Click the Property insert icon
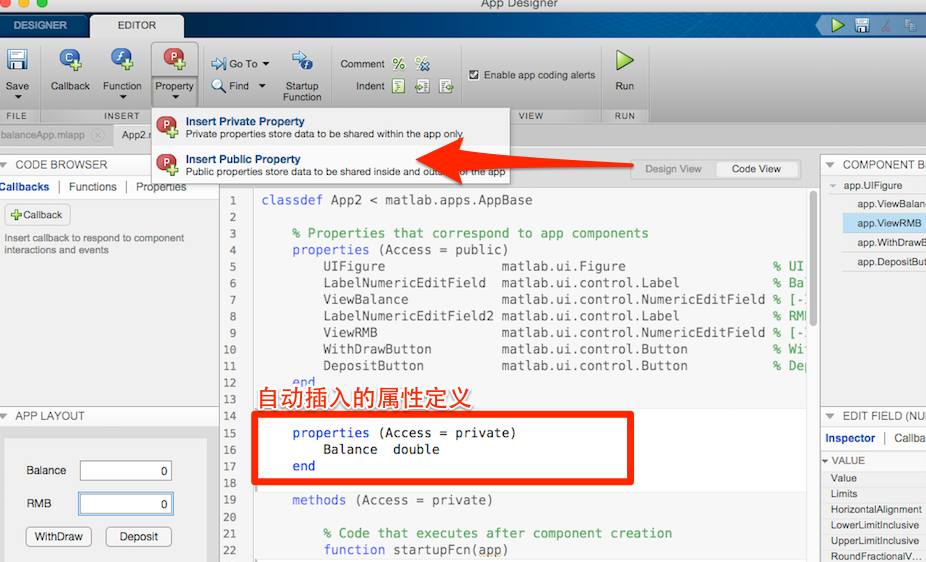Screen dimensions: 926x562 (x=174, y=60)
